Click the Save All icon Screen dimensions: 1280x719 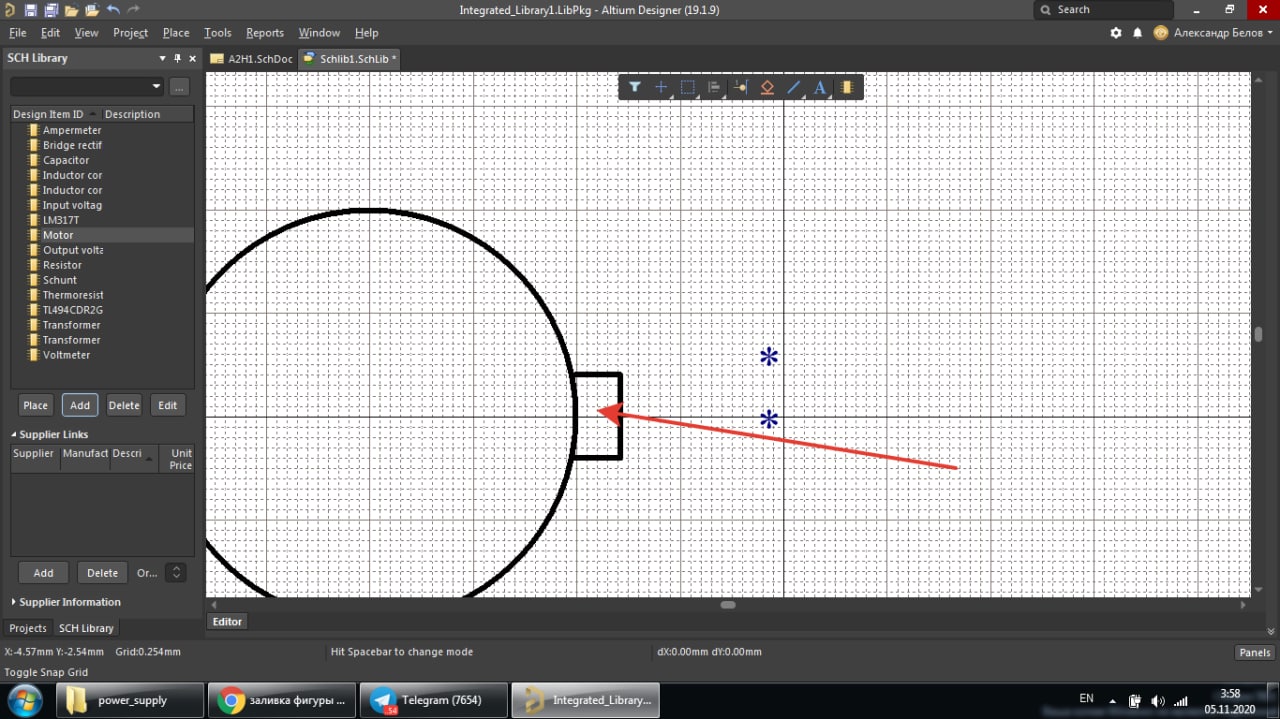coord(50,10)
